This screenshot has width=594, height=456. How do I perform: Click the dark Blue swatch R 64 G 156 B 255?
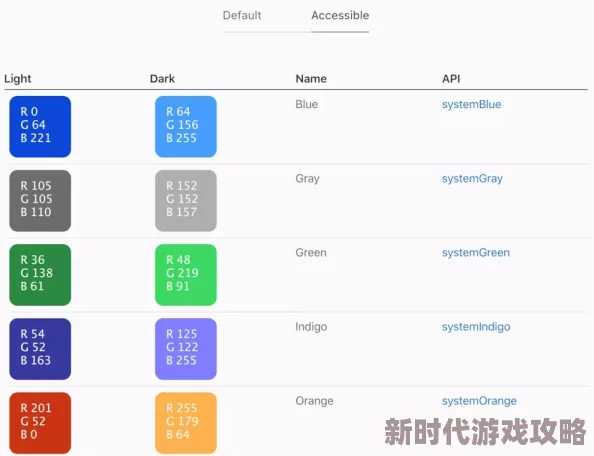tap(186, 126)
